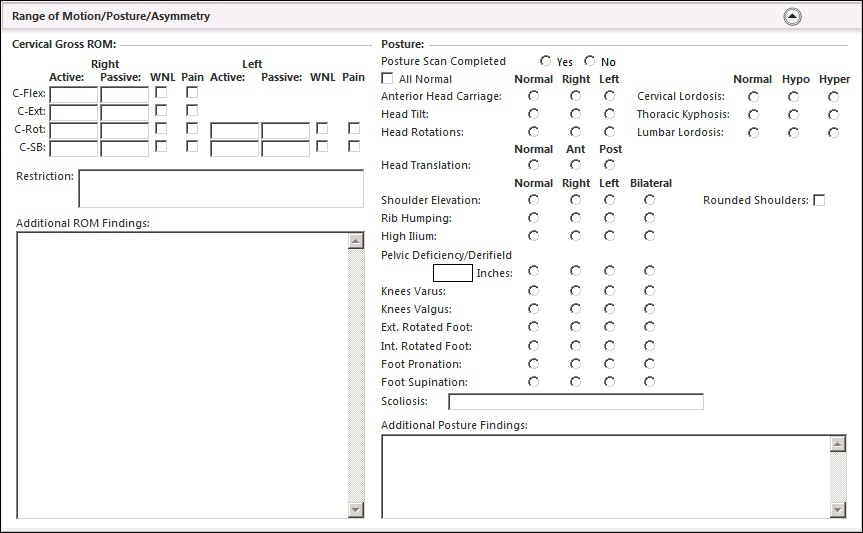Select Normal for Knees Valgus
This screenshot has height=533, width=863.
(533, 309)
